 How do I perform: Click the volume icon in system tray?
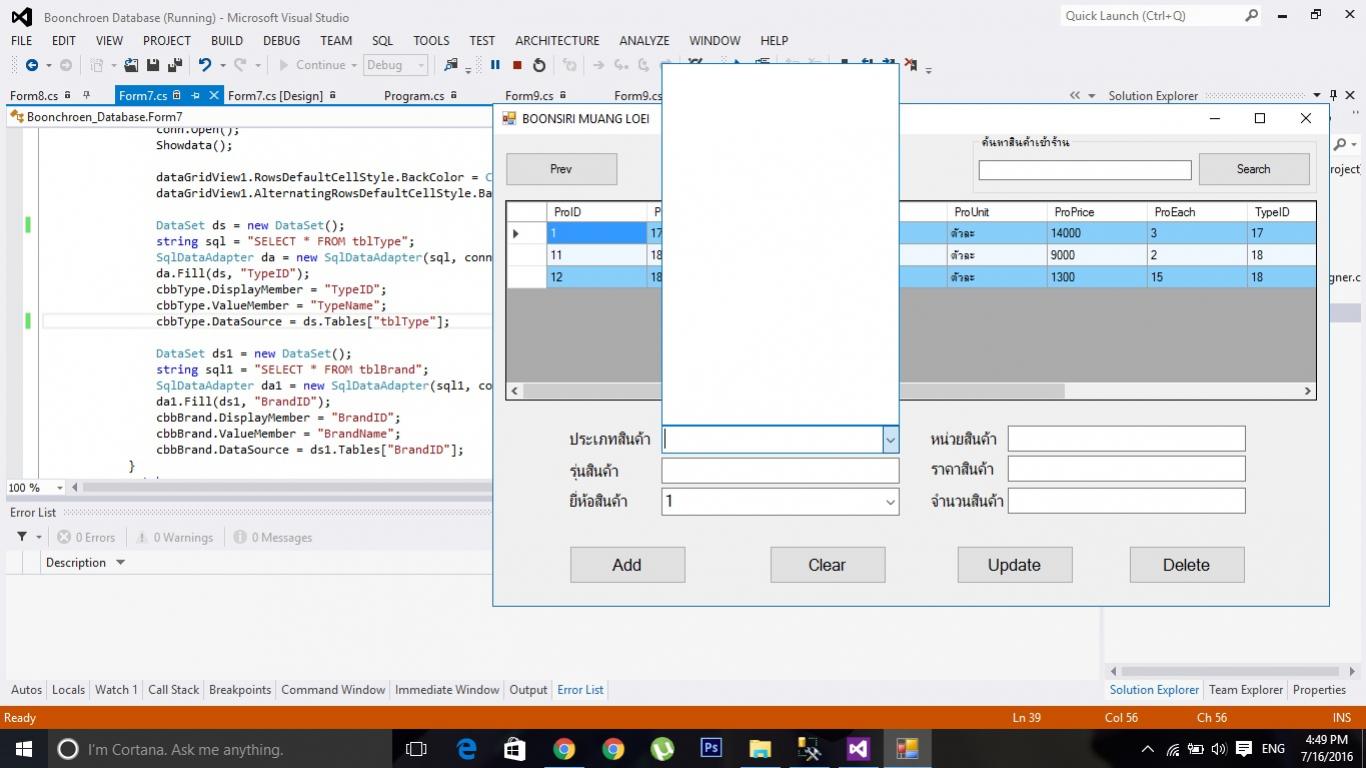coord(1219,749)
